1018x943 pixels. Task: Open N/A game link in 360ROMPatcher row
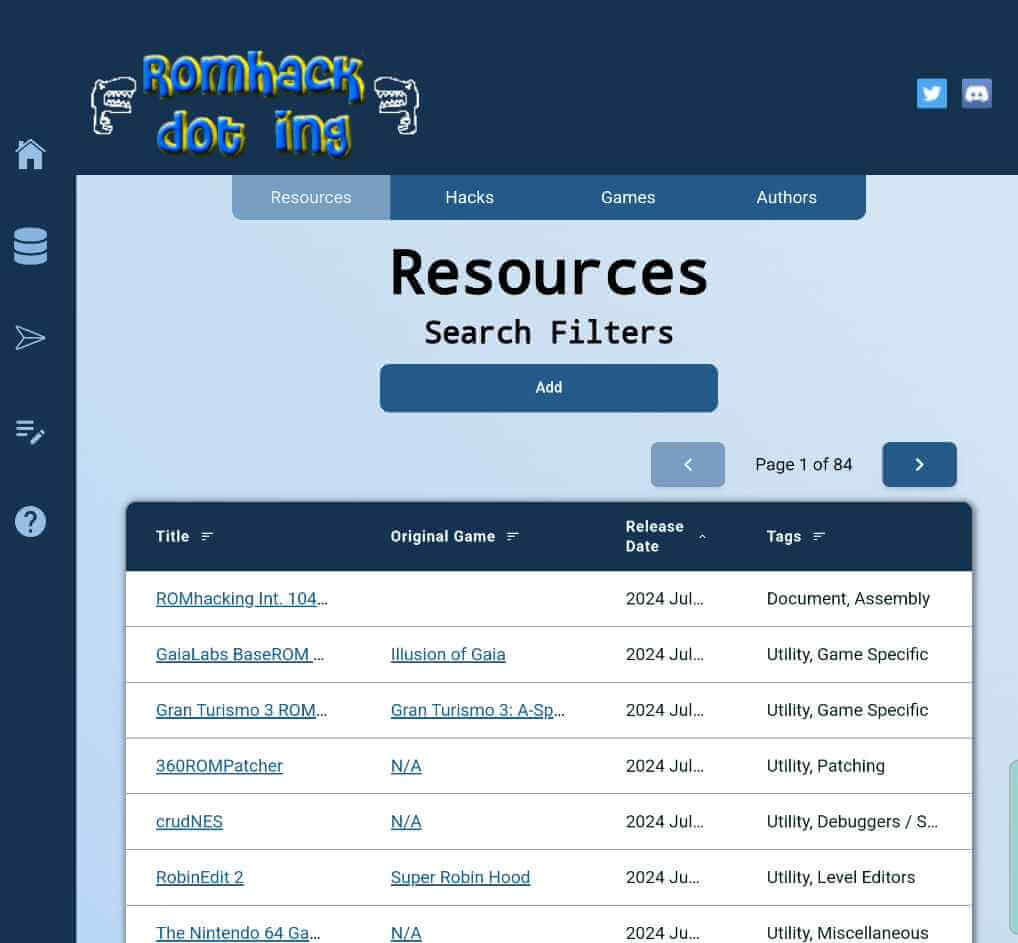406,766
